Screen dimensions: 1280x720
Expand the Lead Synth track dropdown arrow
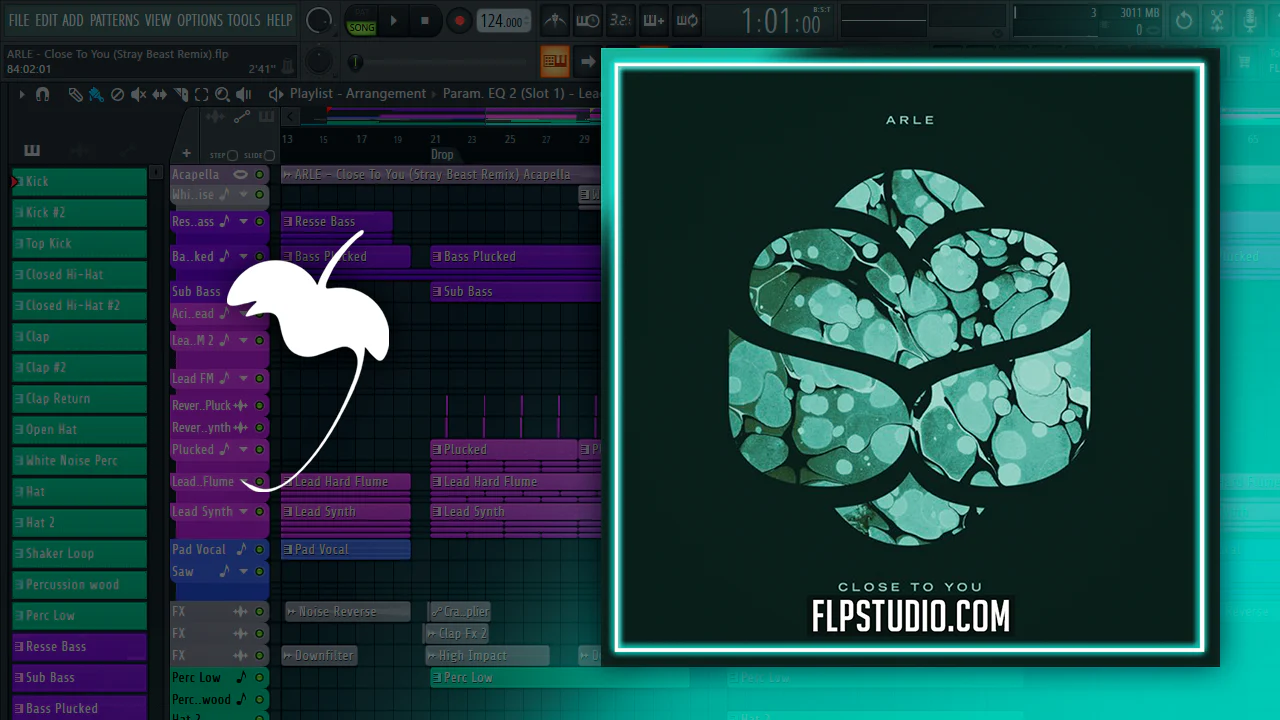tap(243, 511)
